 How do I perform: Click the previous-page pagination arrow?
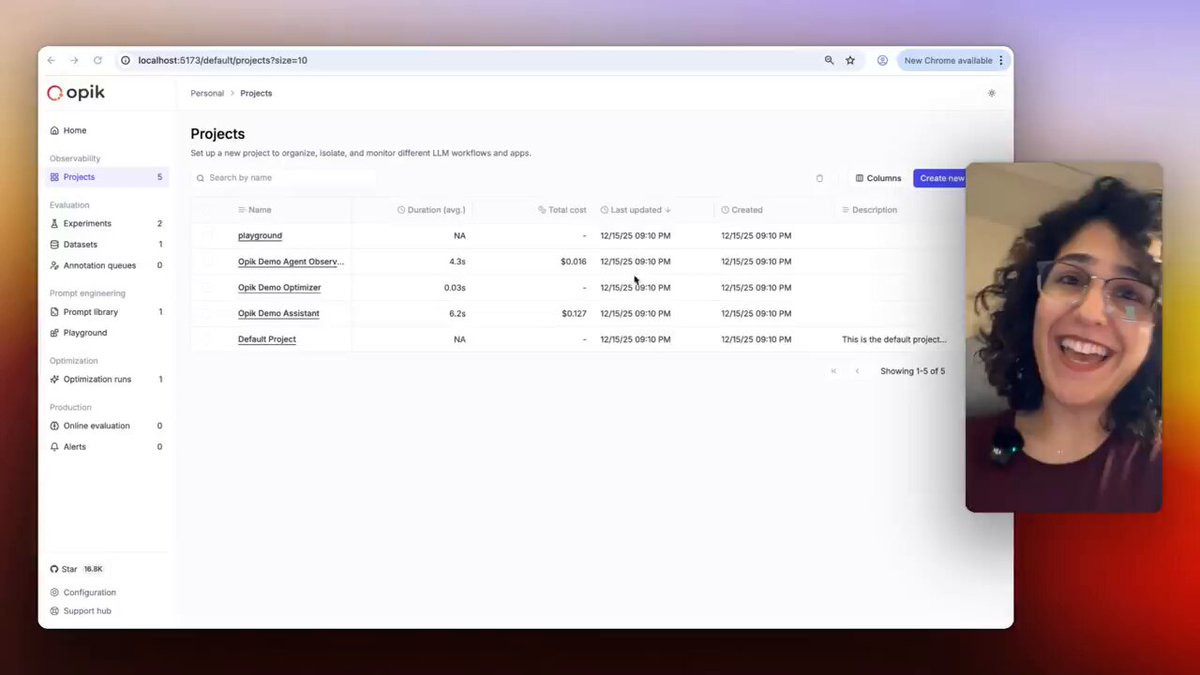857,371
